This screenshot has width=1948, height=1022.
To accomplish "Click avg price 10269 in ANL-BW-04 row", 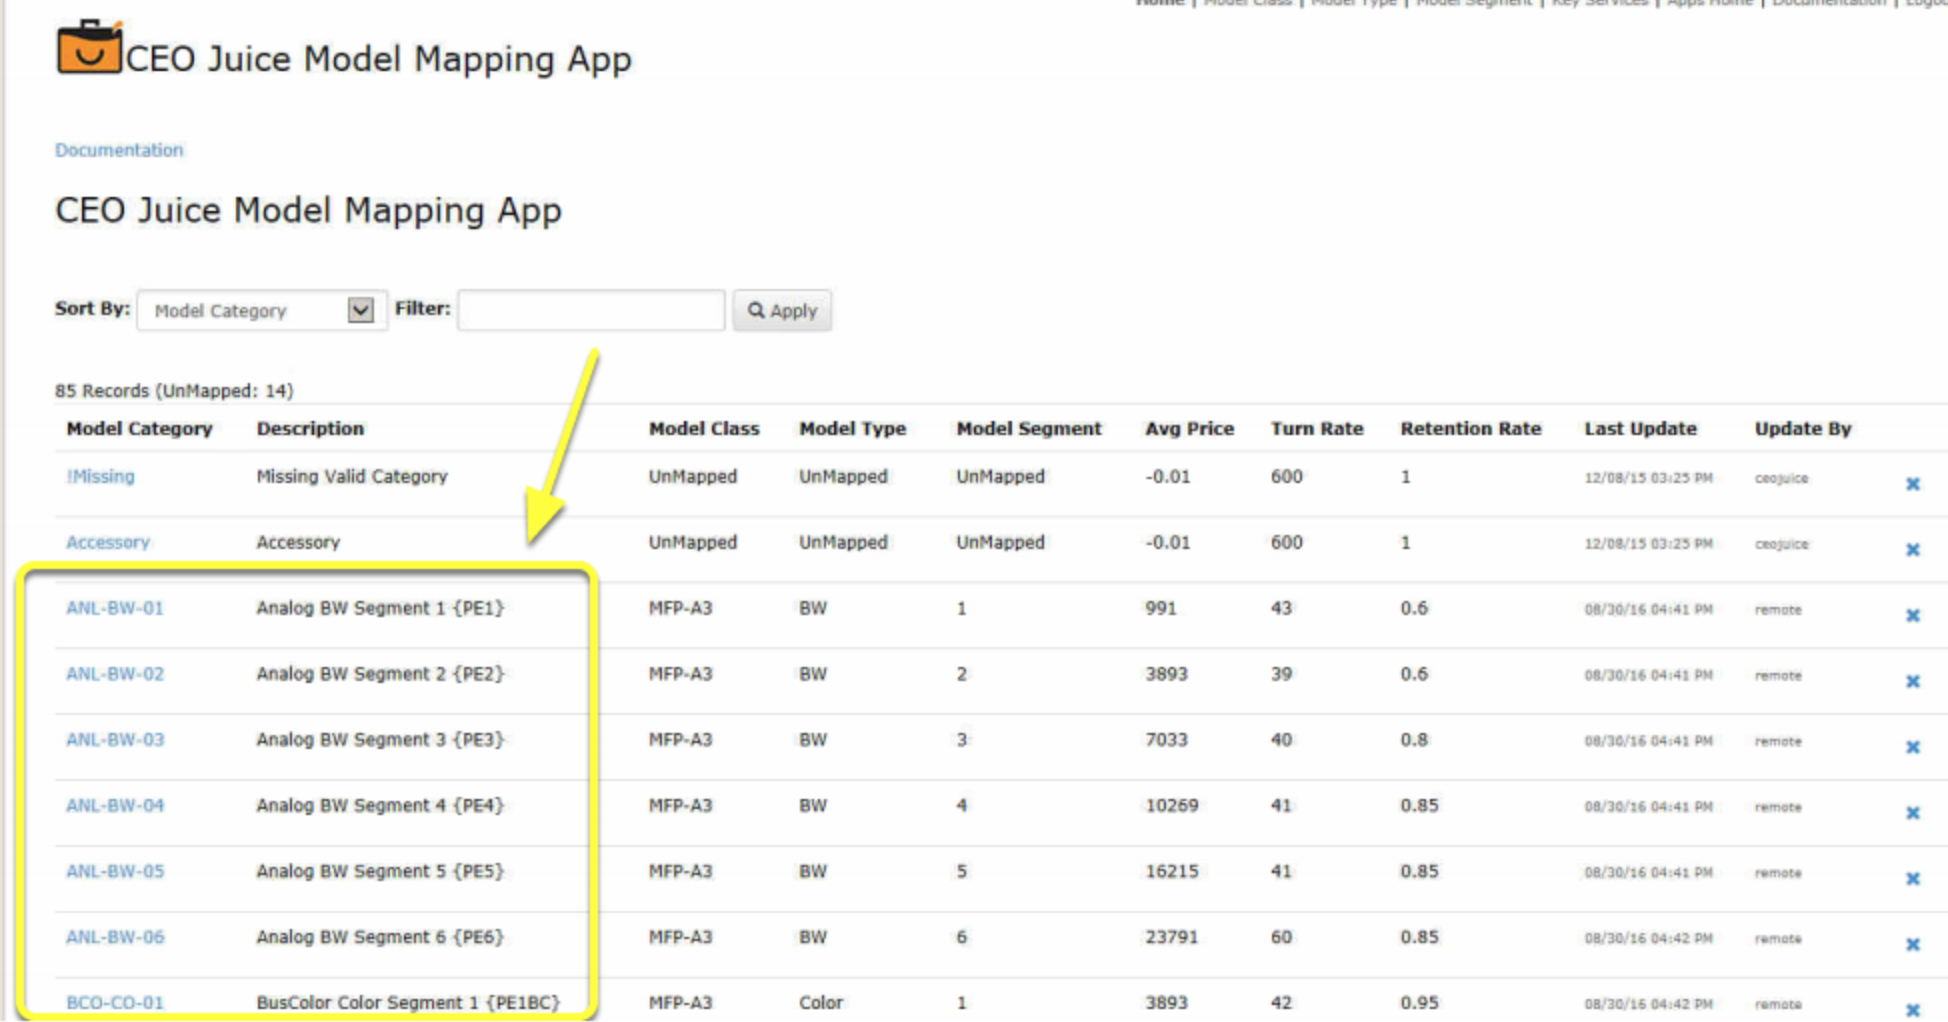I will (x=1171, y=805).
